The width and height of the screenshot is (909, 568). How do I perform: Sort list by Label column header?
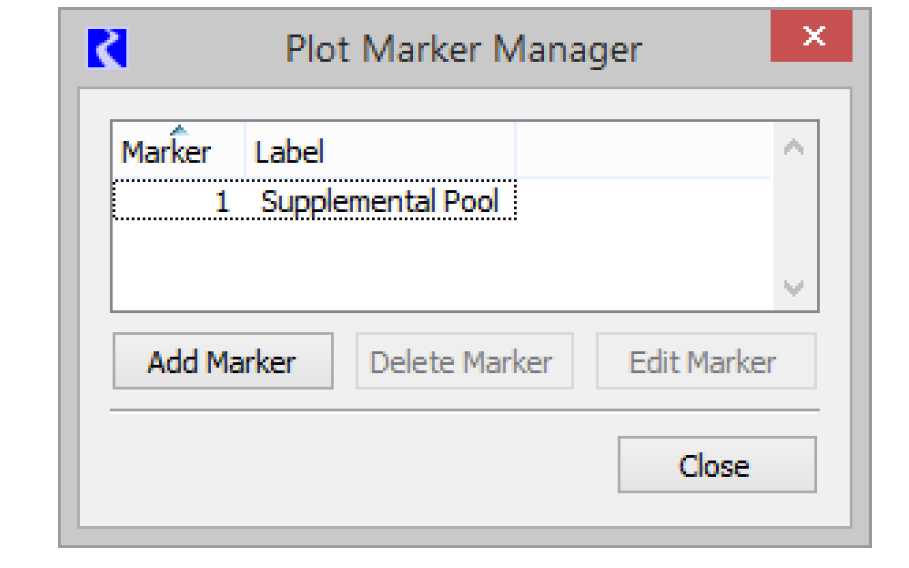[x=290, y=153]
